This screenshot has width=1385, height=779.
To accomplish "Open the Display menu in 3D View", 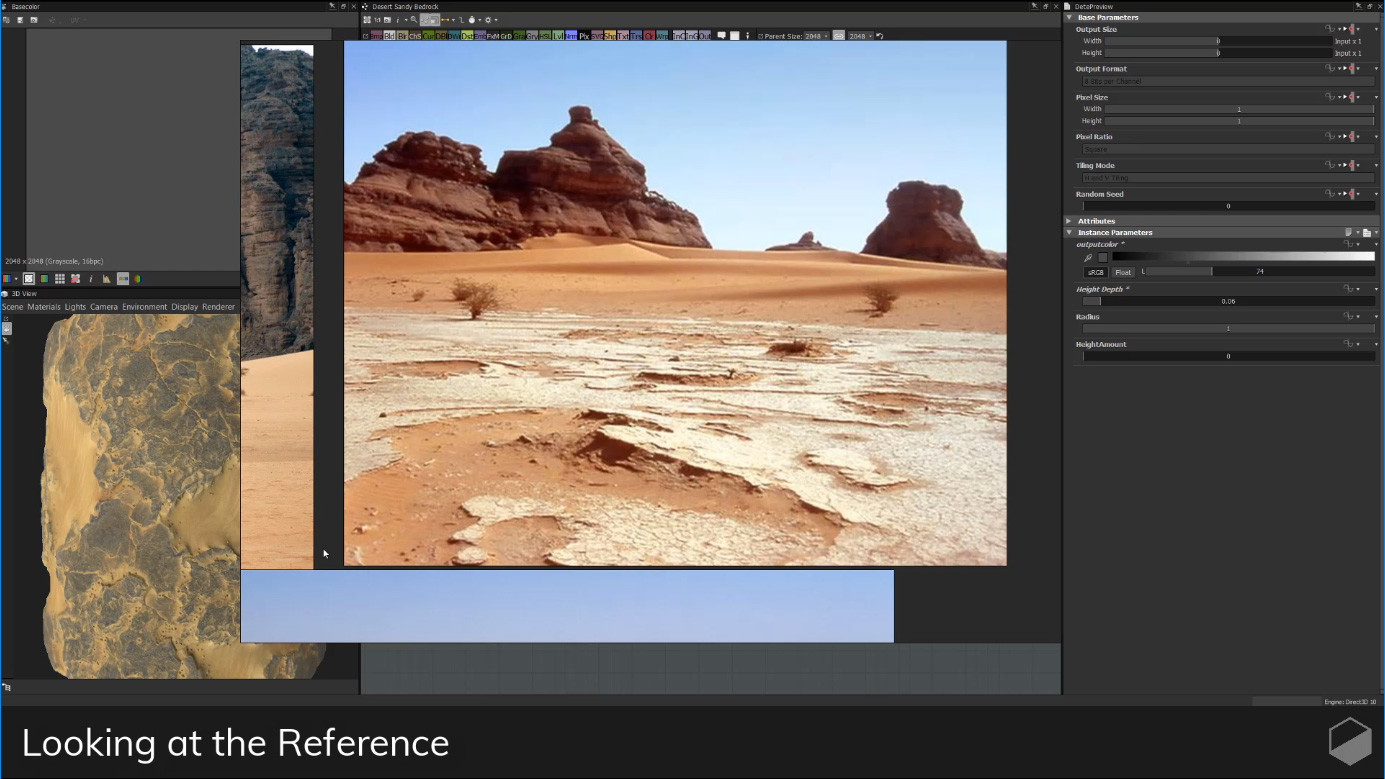I will [185, 307].
